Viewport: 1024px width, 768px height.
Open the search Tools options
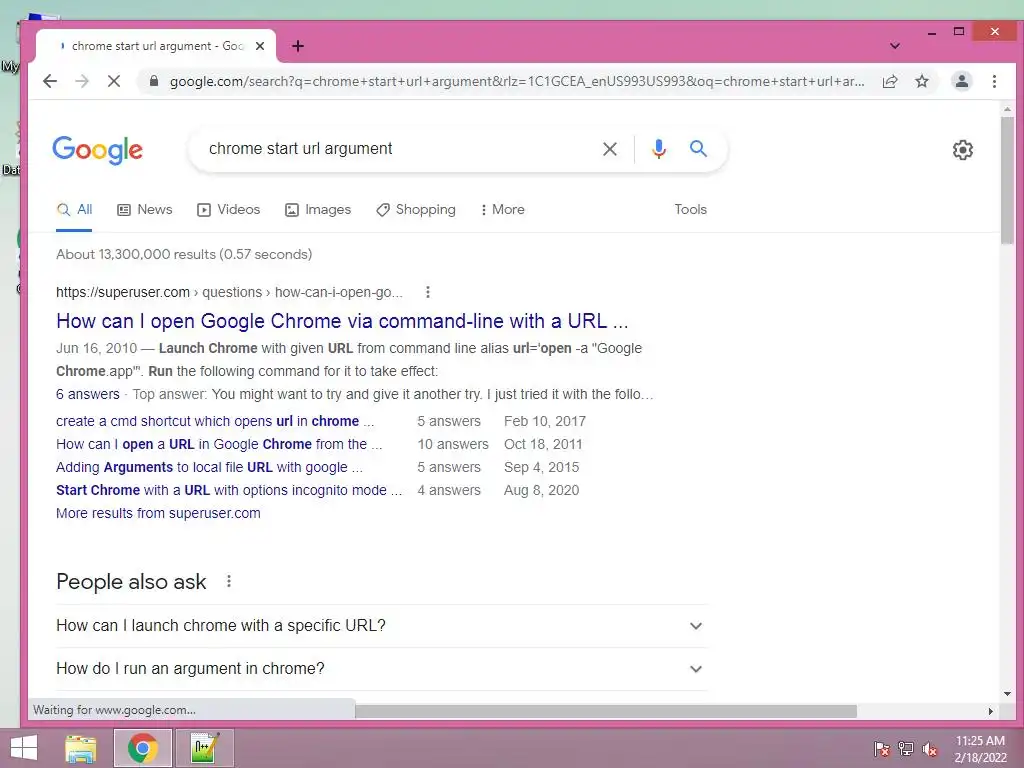[690, 210]
